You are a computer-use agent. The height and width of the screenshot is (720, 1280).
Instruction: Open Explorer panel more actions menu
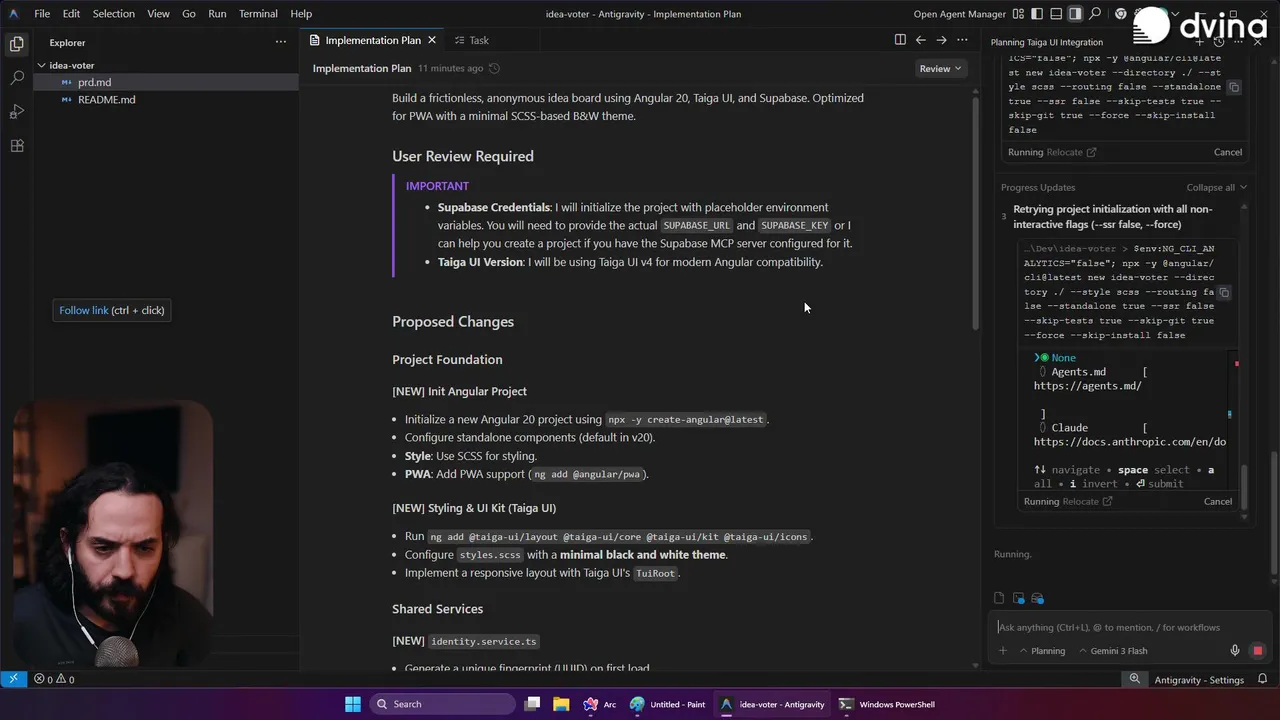pos(281,42)
